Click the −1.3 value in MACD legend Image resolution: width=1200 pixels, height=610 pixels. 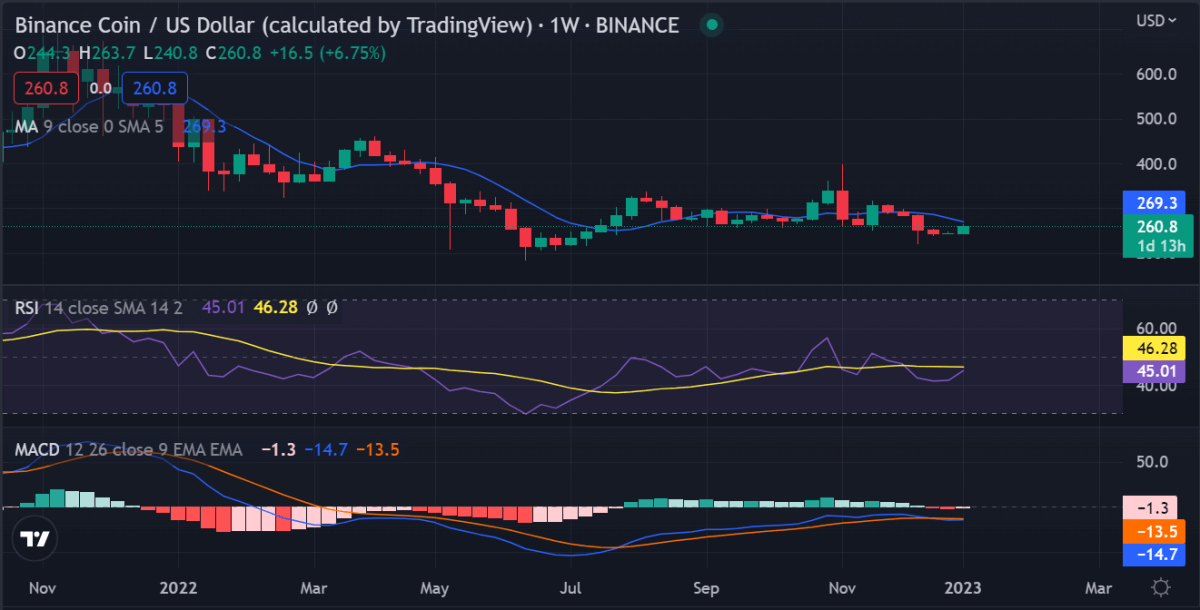[277, 450]
